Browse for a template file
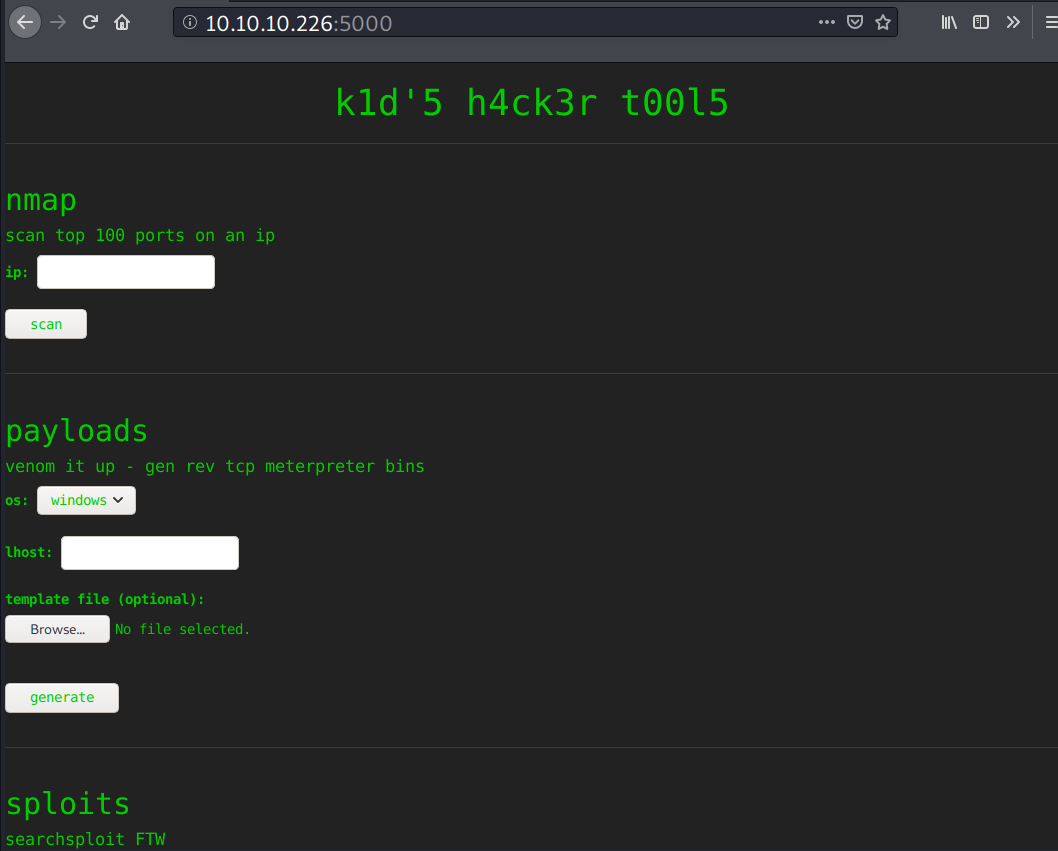Viewport: 1058px width, 851px height. pos(57,629)
